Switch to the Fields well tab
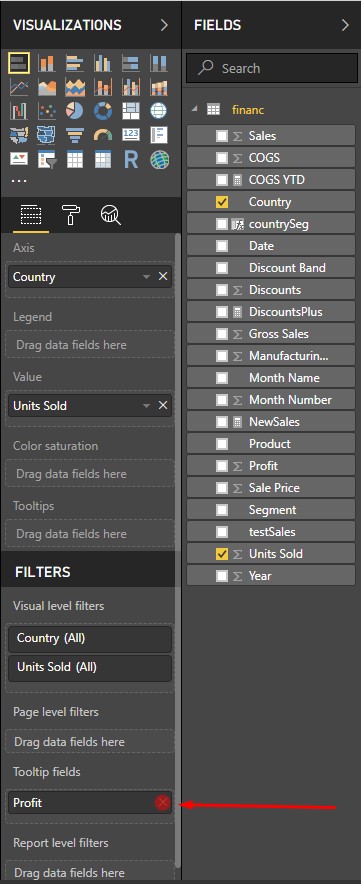Image resolution: width=361 pixels, height=884 pixels. [30, 215]
